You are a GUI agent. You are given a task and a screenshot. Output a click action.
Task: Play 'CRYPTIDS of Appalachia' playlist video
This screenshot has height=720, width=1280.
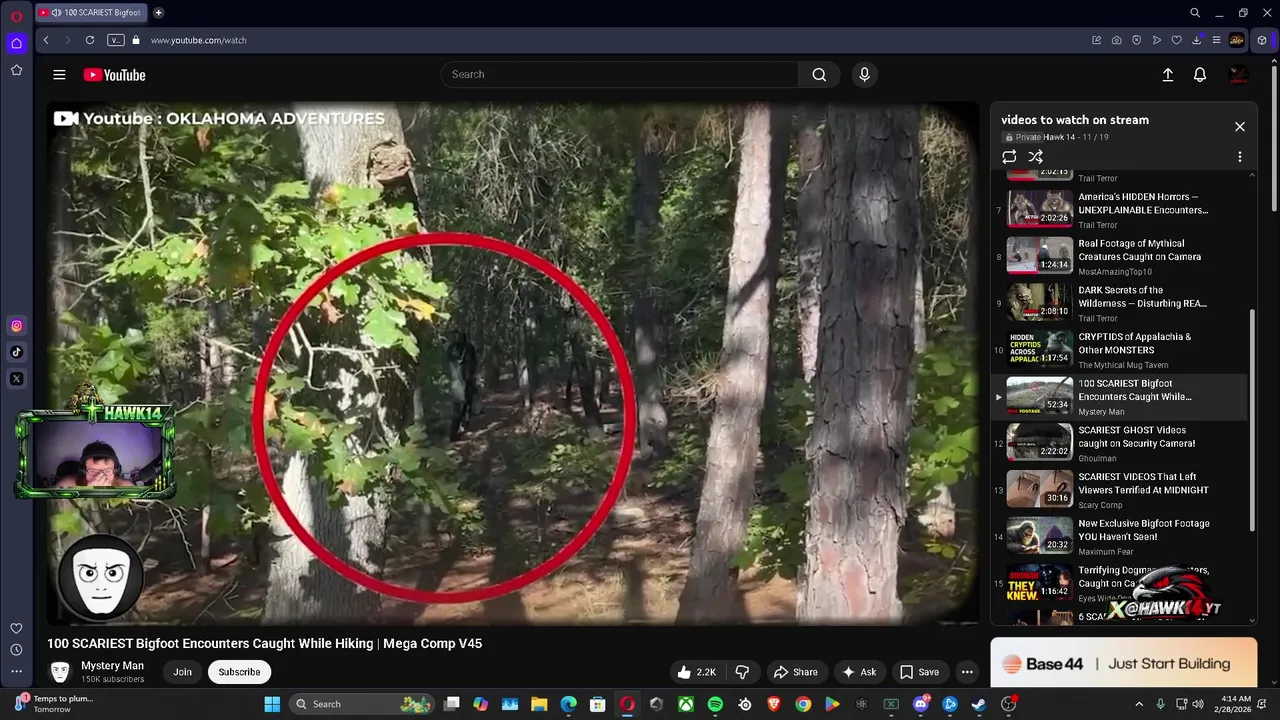pos(1120,350)
